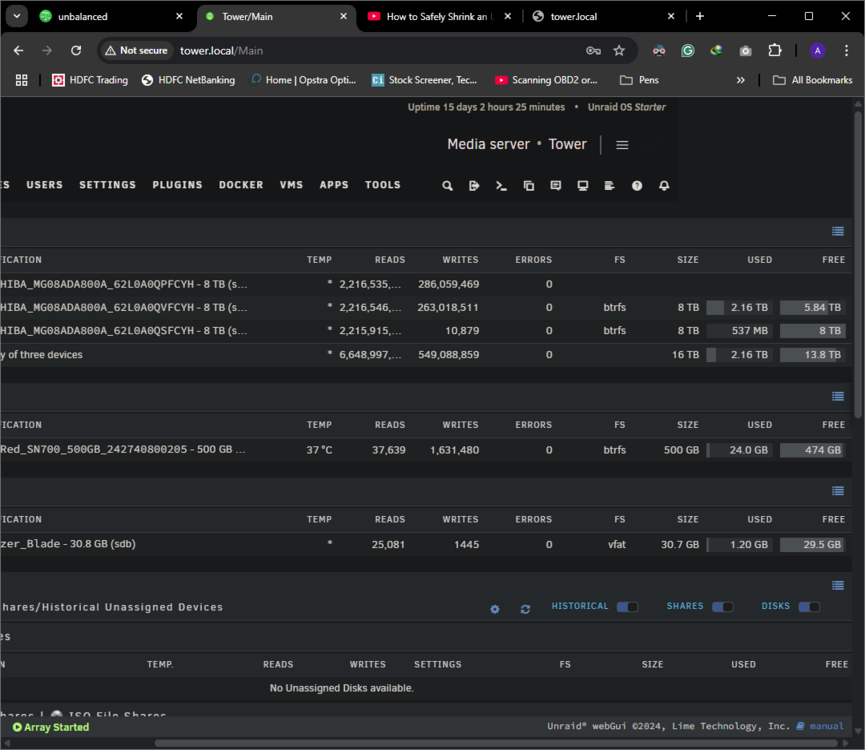The height and width of the screenshot is (750, 865).
Task: Open the MG08ADA800A_62L0A0QVFCYH disk
Action: coord(124,308)
